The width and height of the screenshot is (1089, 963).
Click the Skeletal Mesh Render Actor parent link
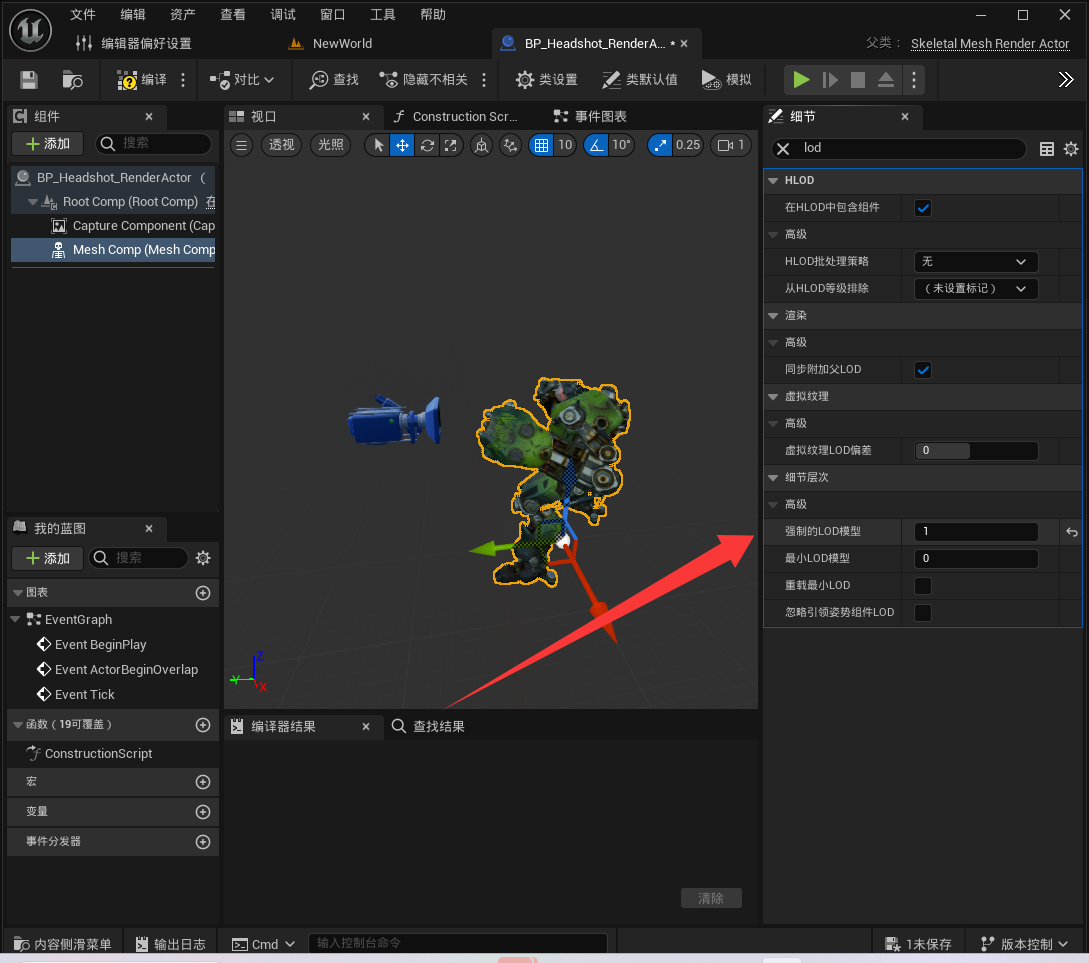pos(990,44)
